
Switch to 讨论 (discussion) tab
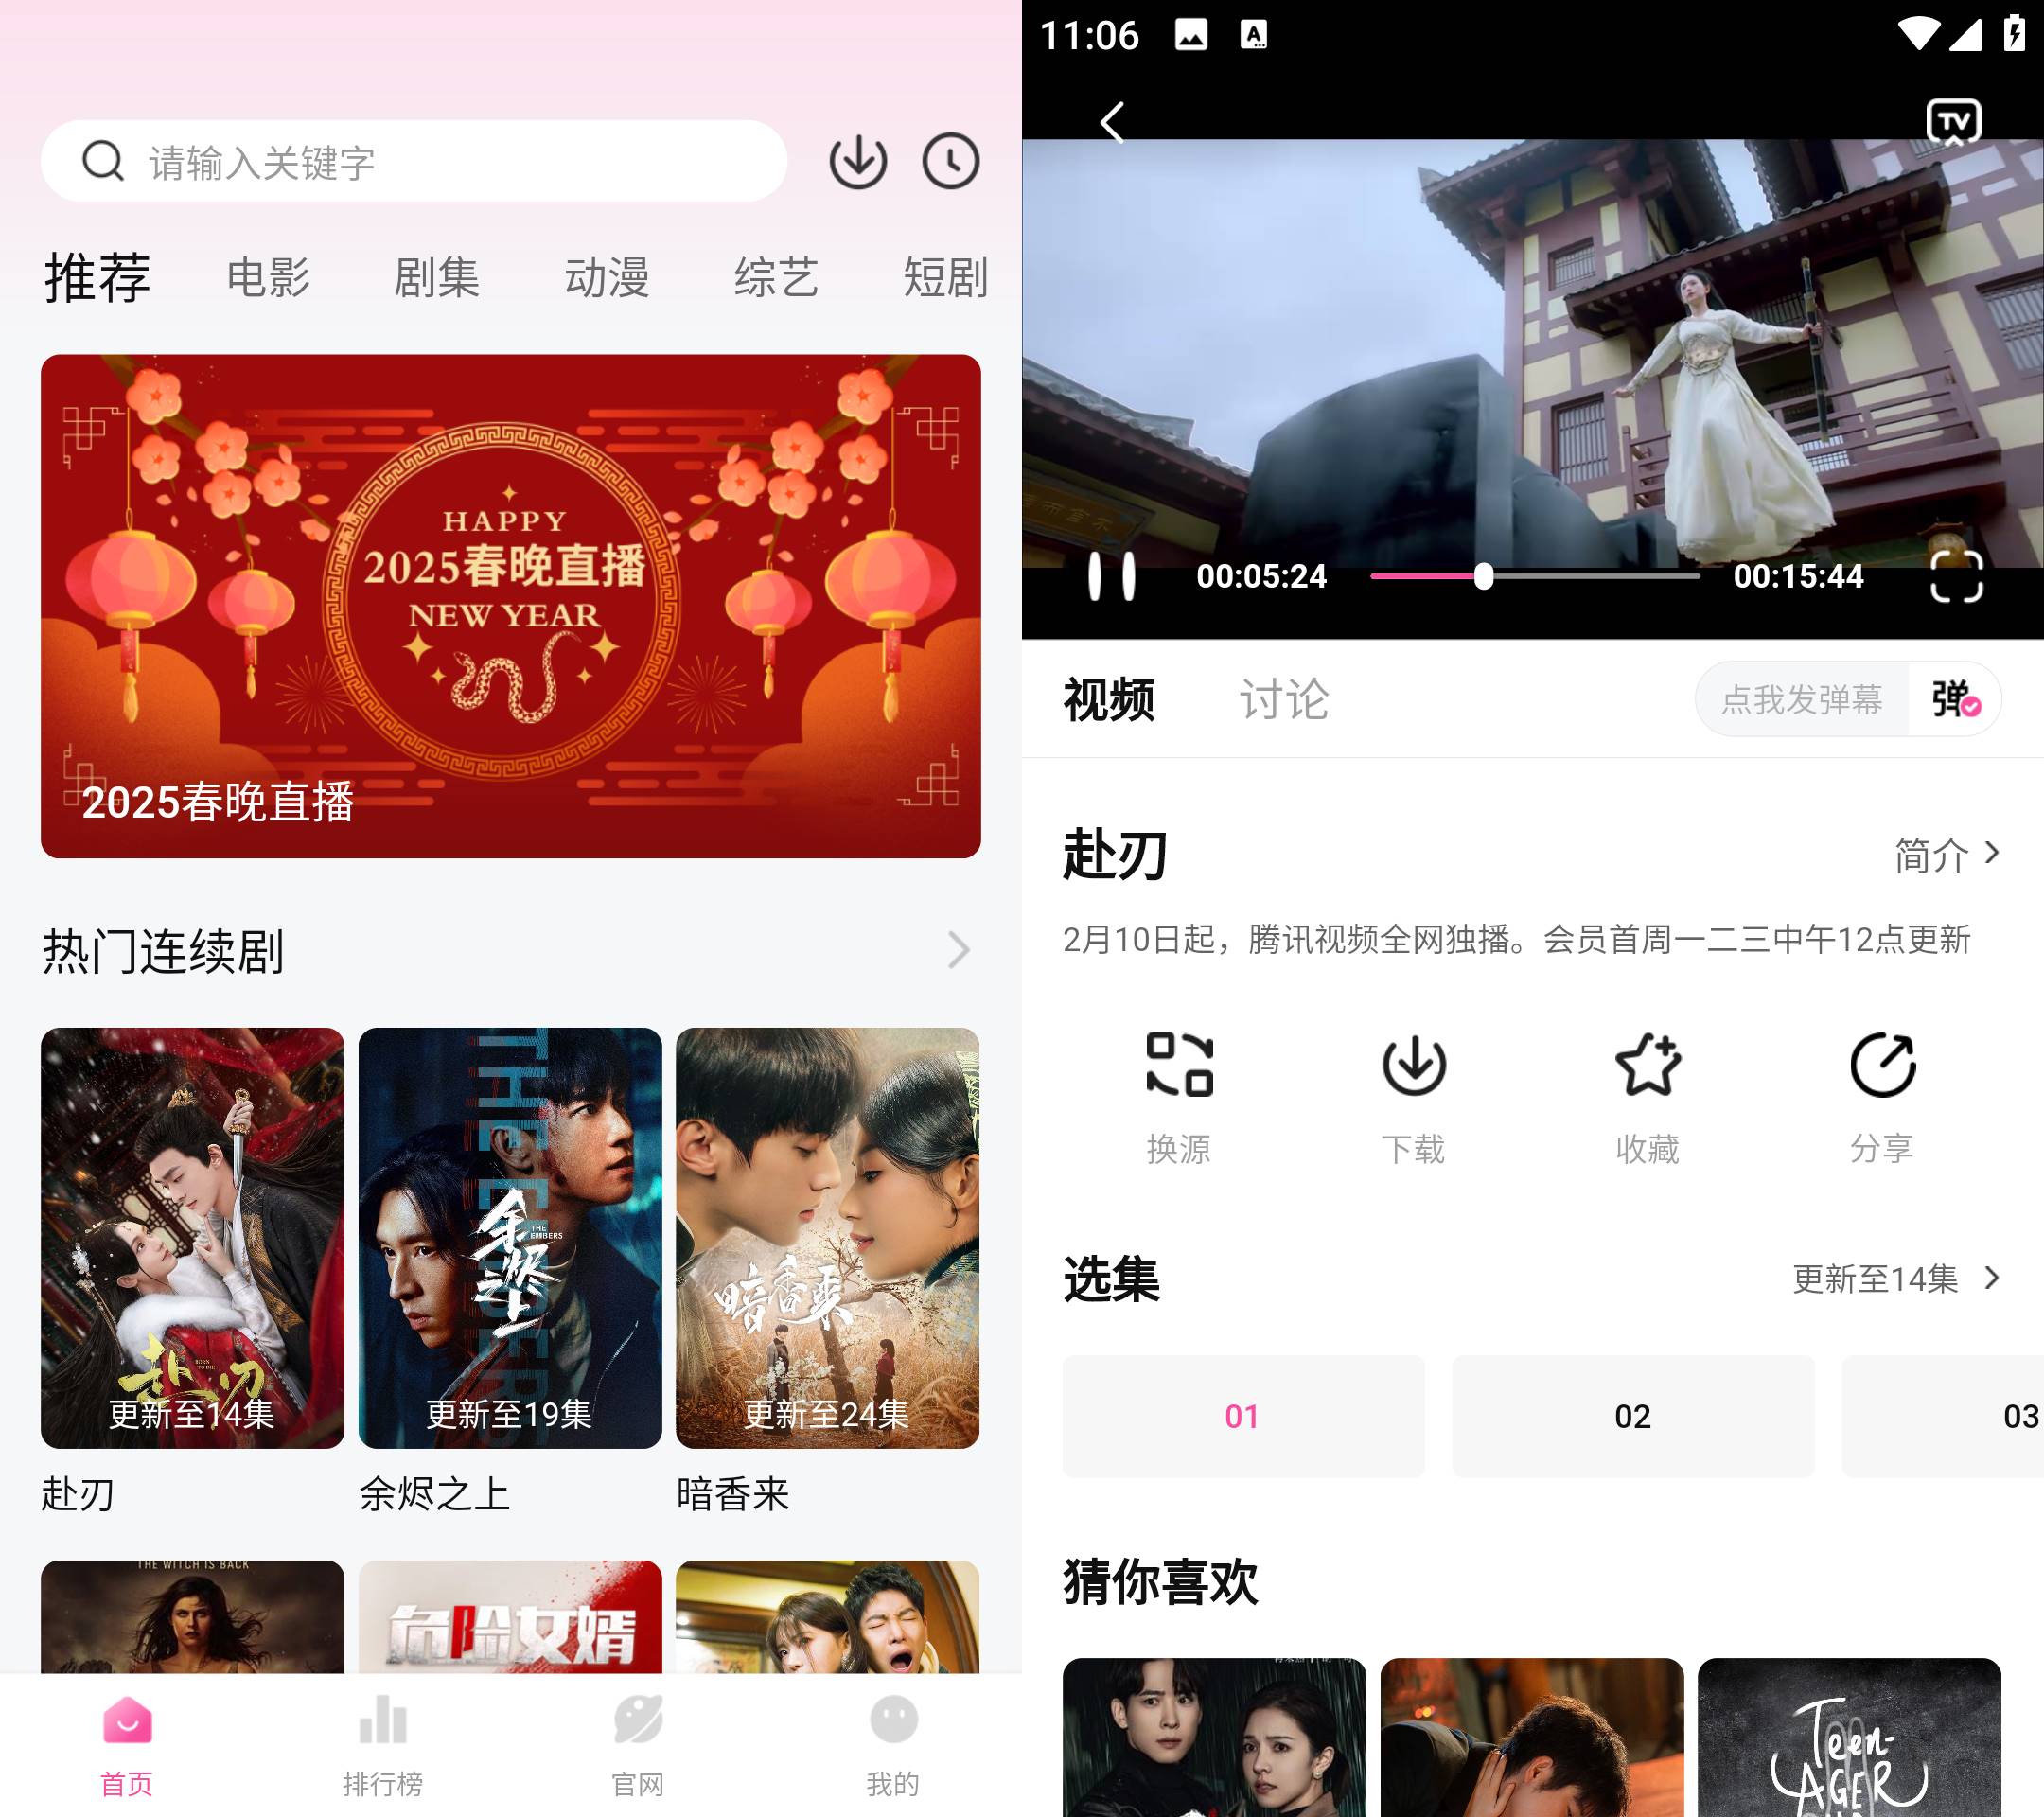click(1279, 699)
